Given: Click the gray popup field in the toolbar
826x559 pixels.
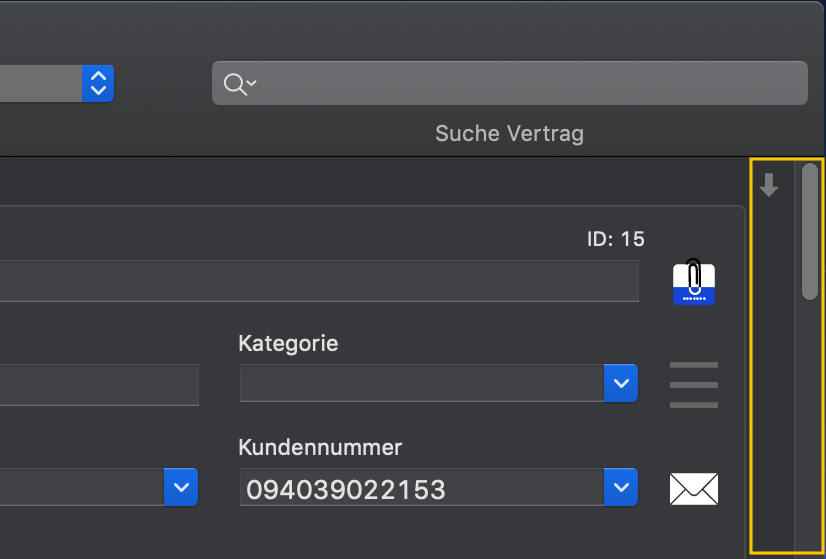Looking at the screenshot, I should pyautogui.click(x=41, y=83).
